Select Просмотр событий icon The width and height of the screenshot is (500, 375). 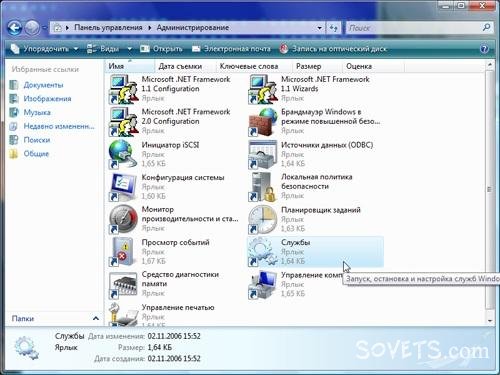point(123,252)
